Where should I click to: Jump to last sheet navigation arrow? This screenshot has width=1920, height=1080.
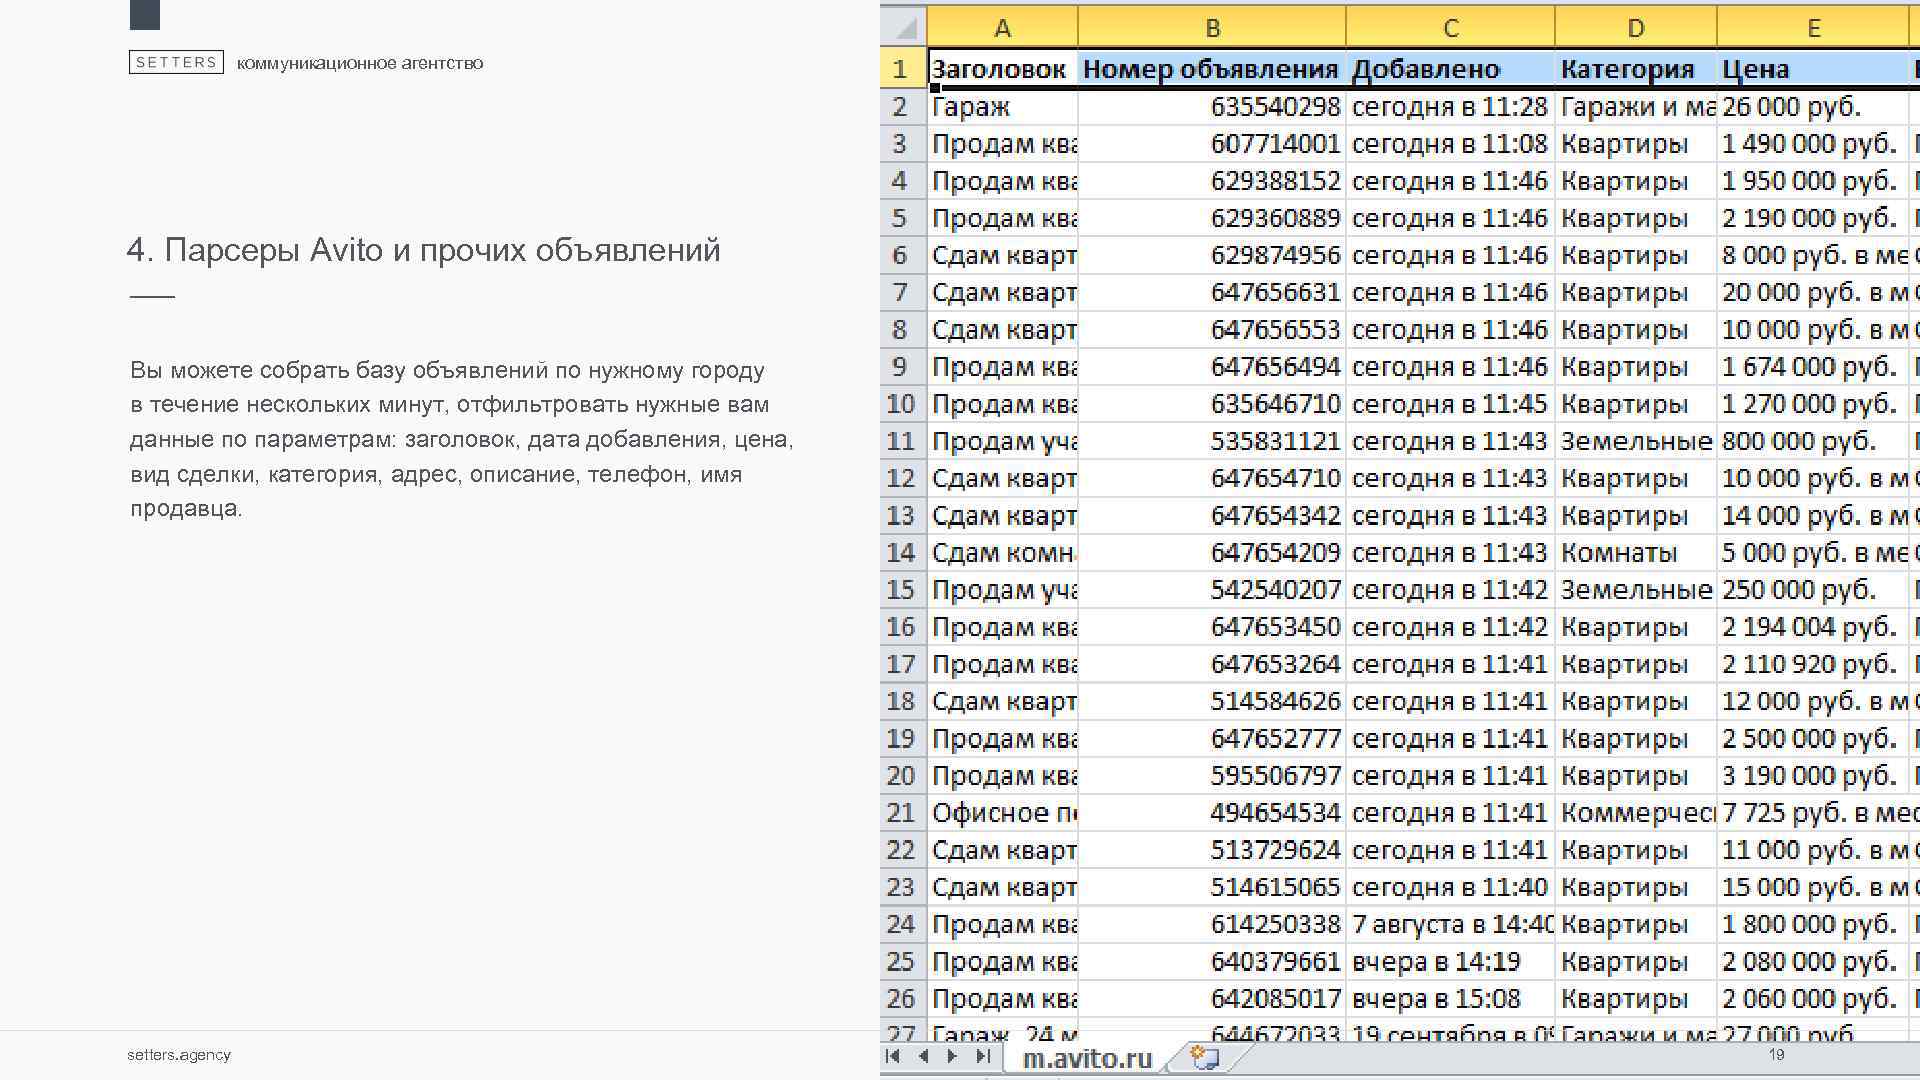coord(983,1056)
